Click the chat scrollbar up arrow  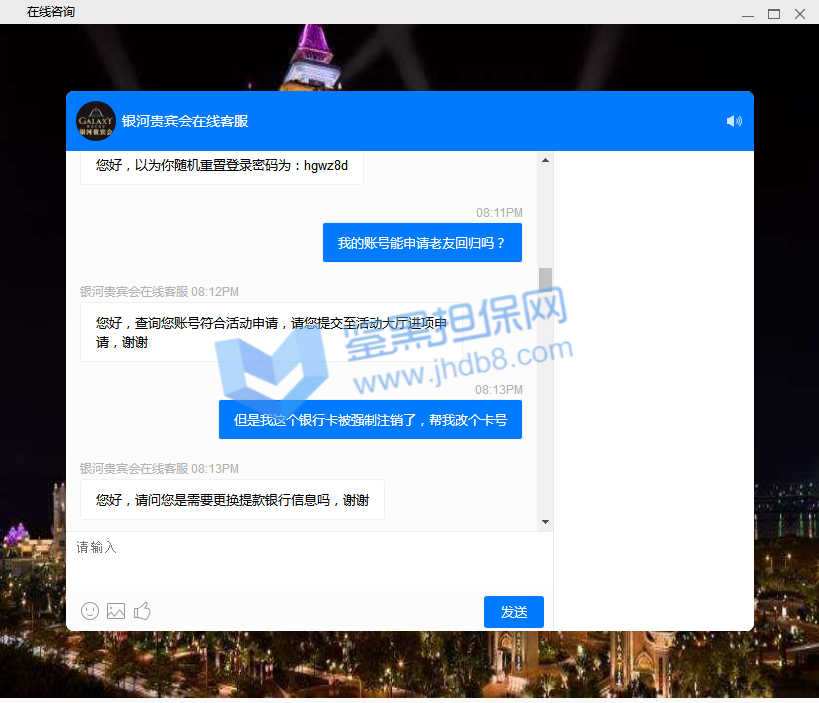pyautogui.click(x=545, y=160)
